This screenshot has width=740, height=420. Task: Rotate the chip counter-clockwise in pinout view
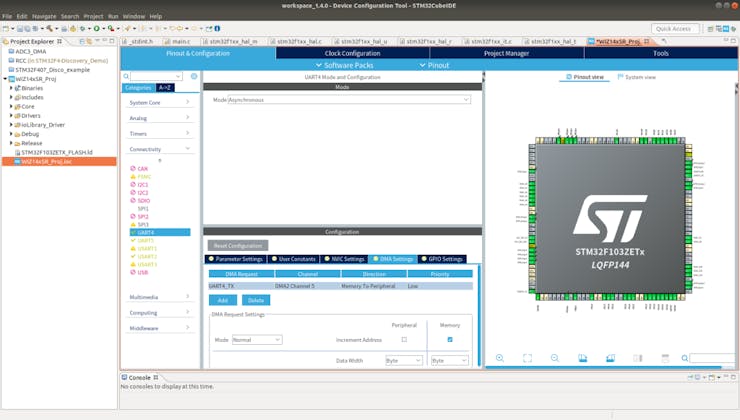click(x=610, y=358)
